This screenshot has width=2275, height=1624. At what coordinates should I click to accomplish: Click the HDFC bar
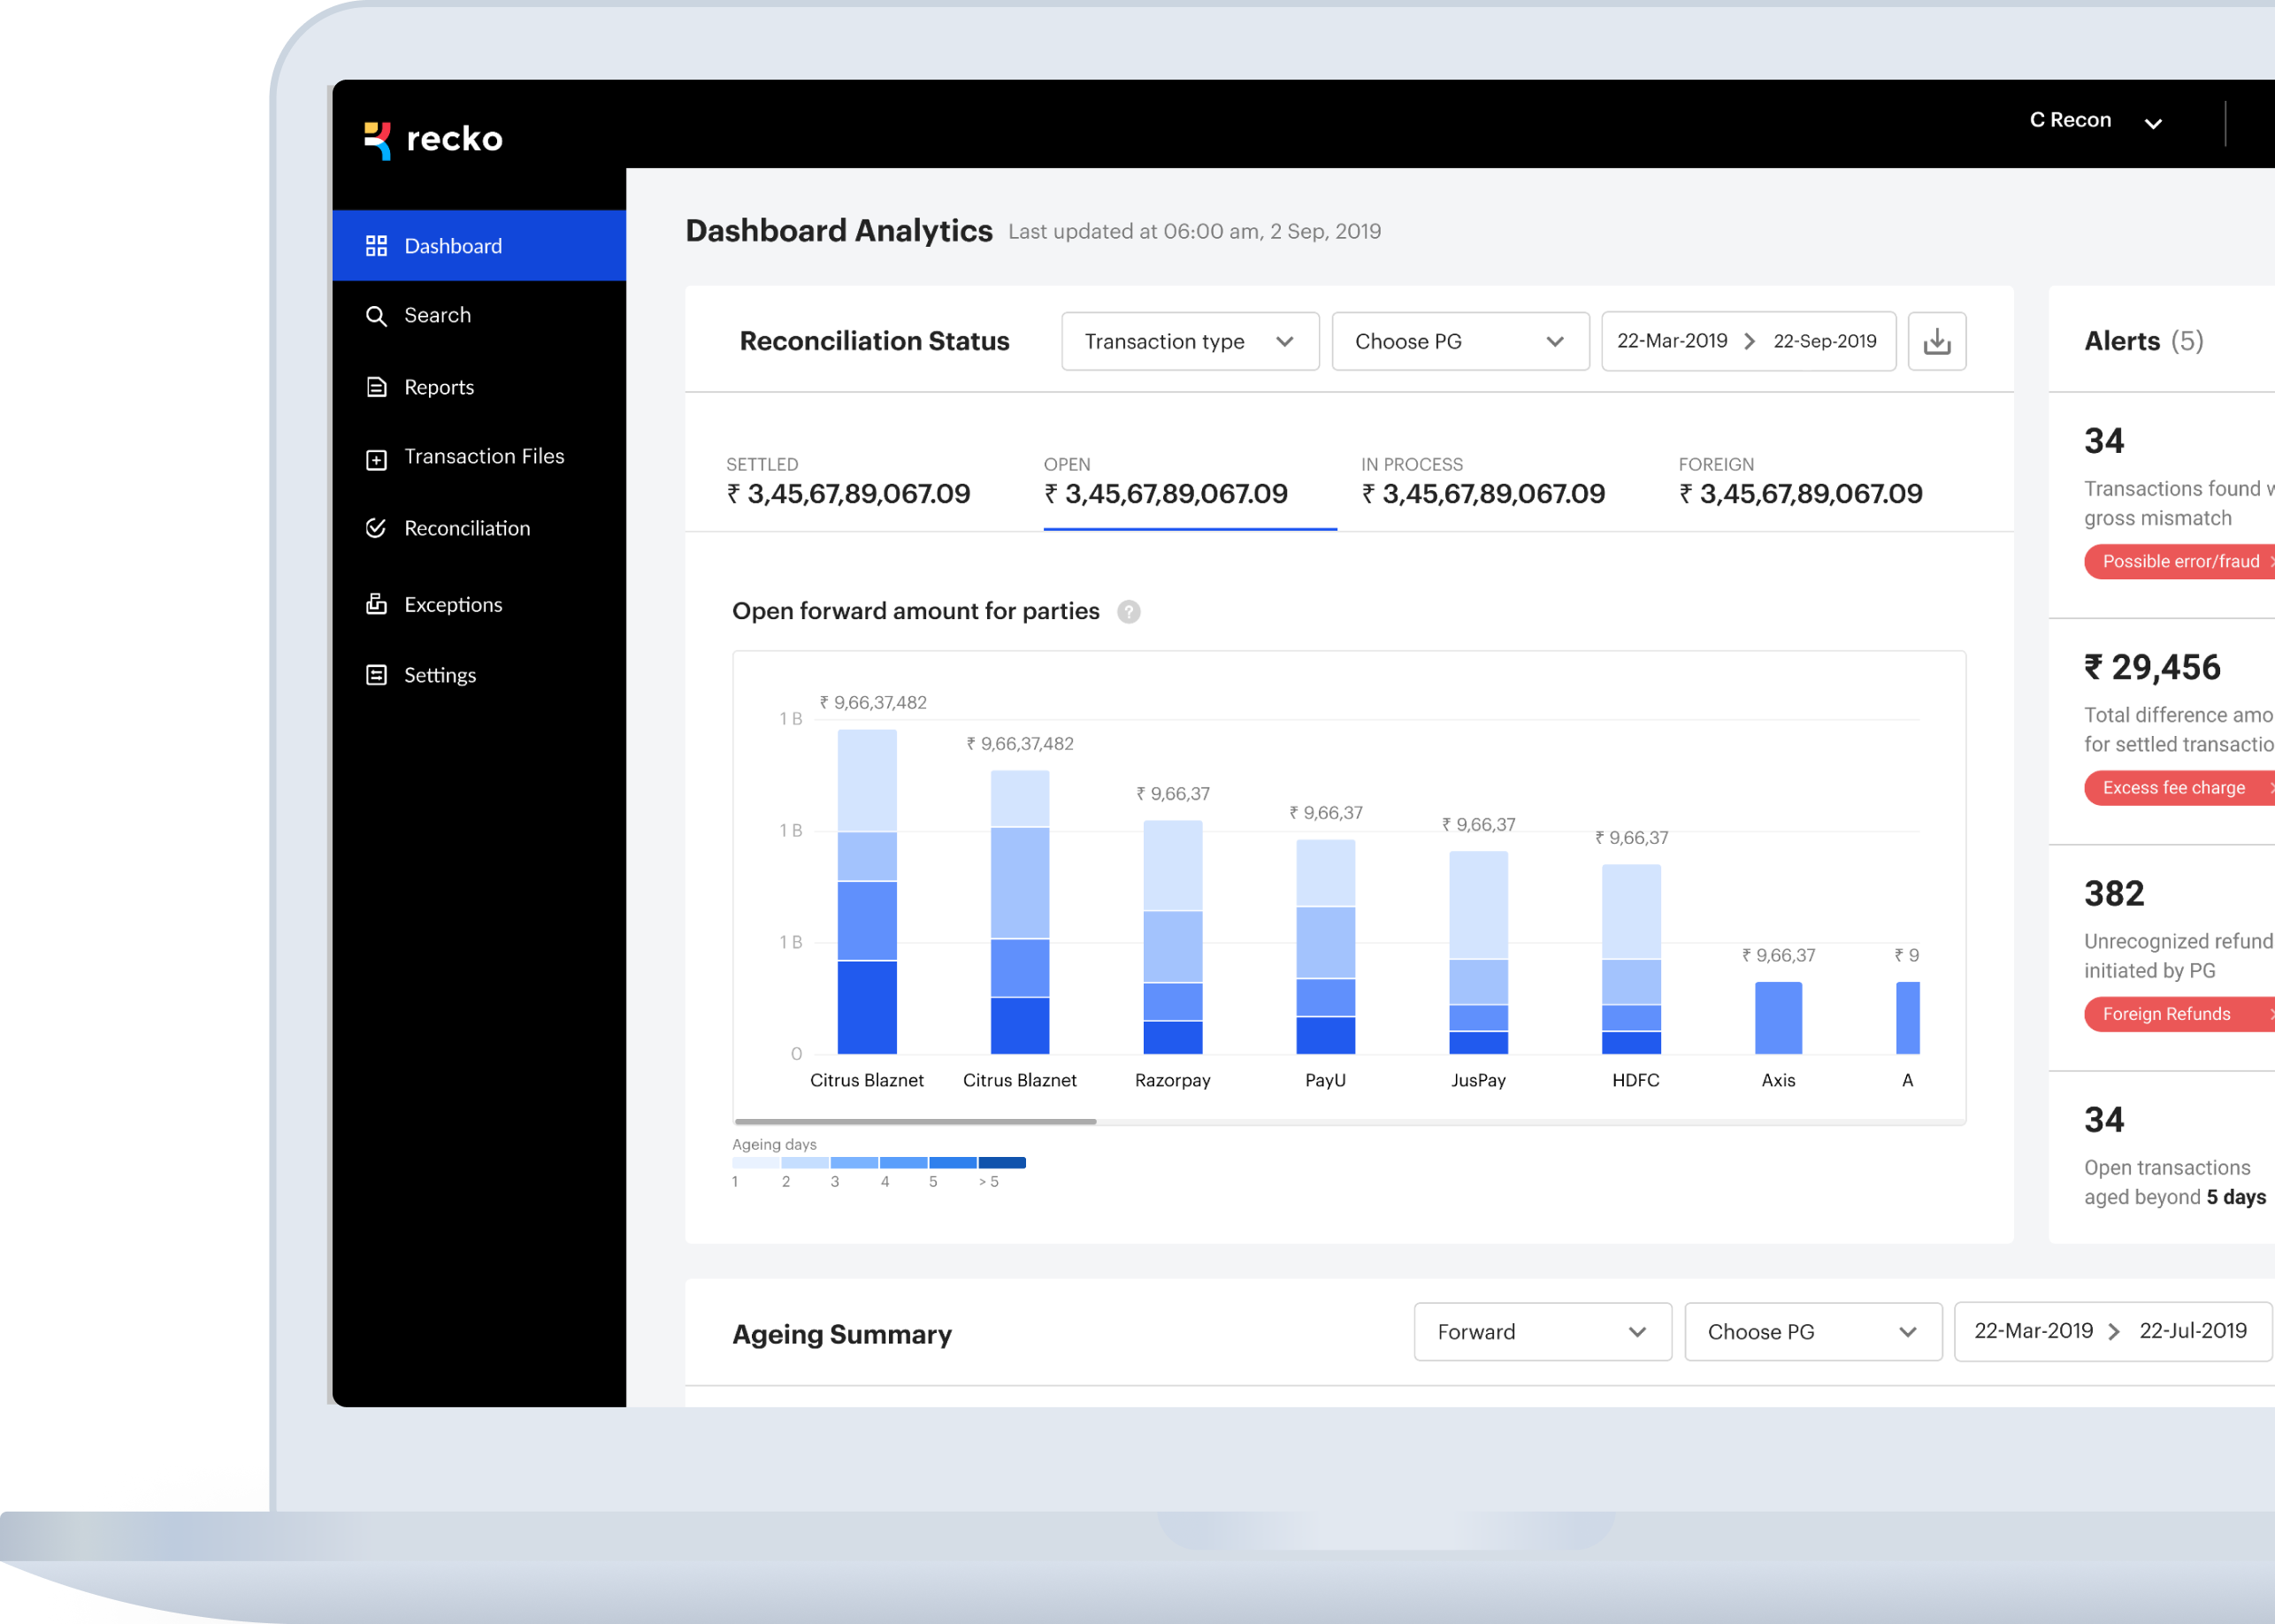[1631, 959]
